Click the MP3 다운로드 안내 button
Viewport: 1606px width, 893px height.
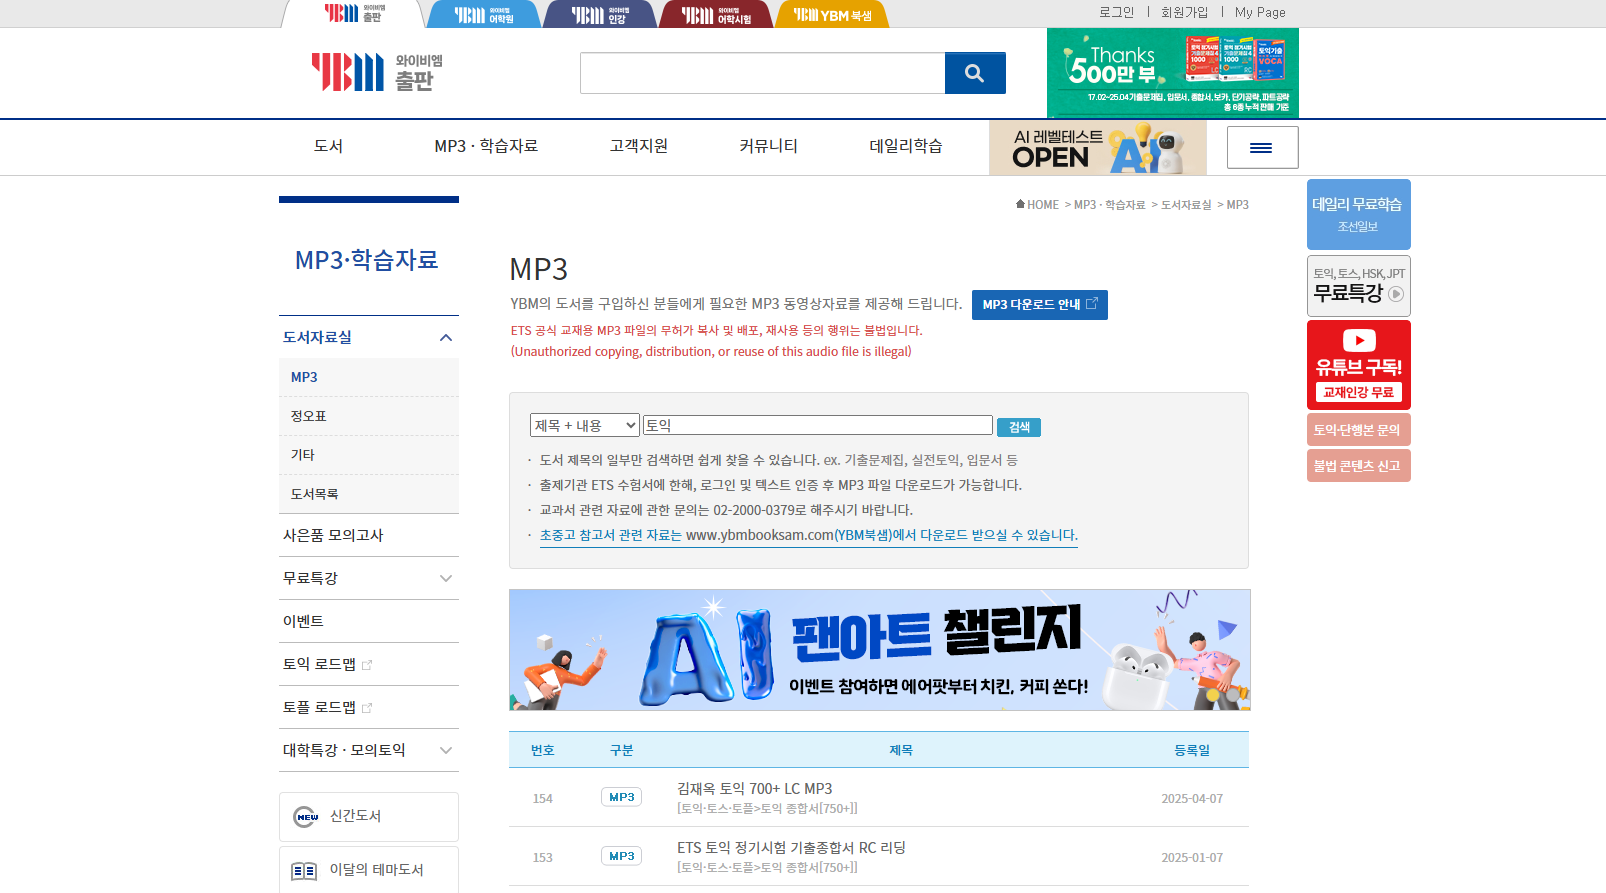[1040, 305]
